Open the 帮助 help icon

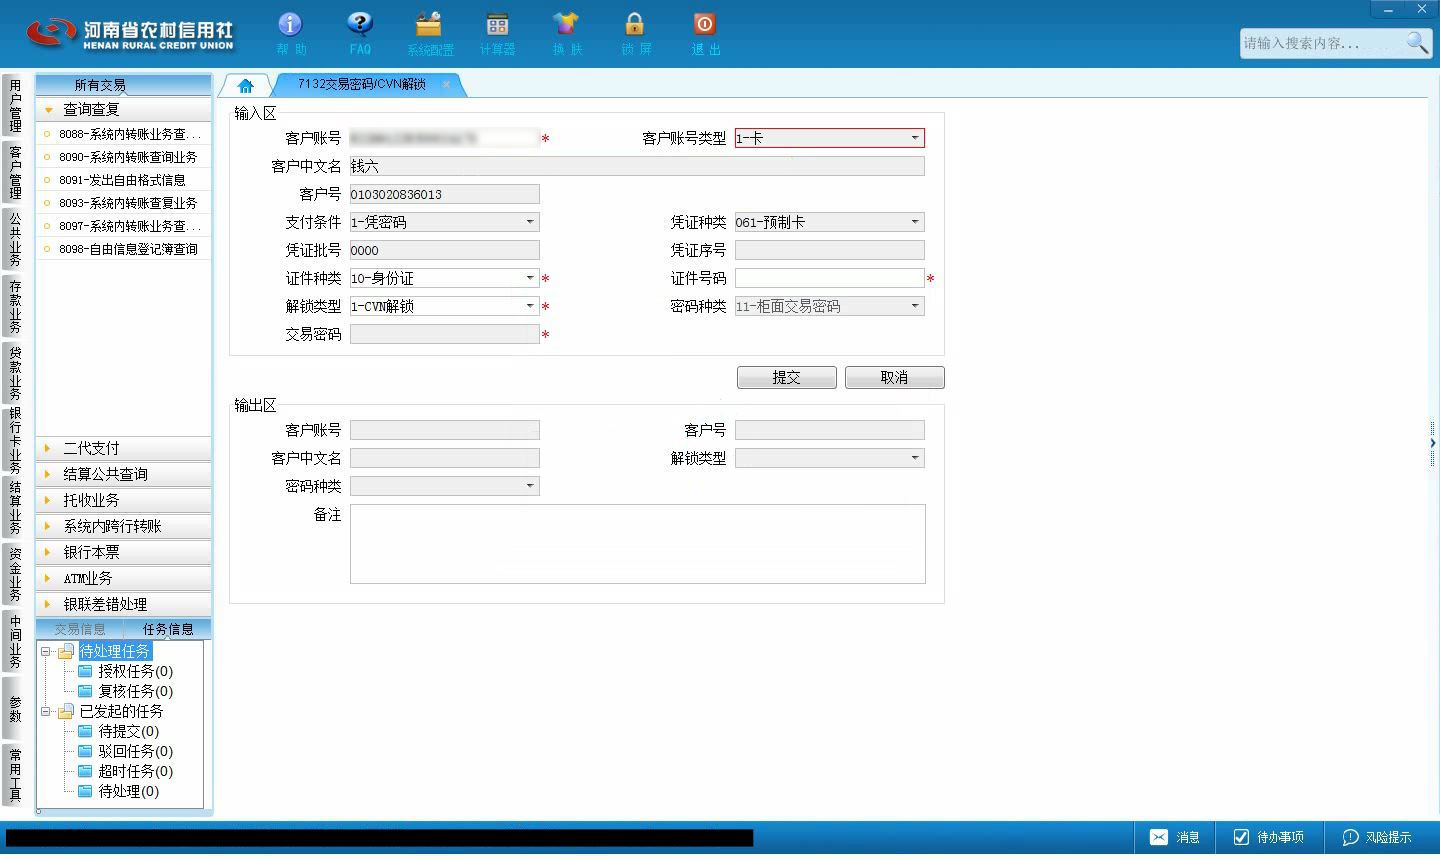tap(290, 34)
